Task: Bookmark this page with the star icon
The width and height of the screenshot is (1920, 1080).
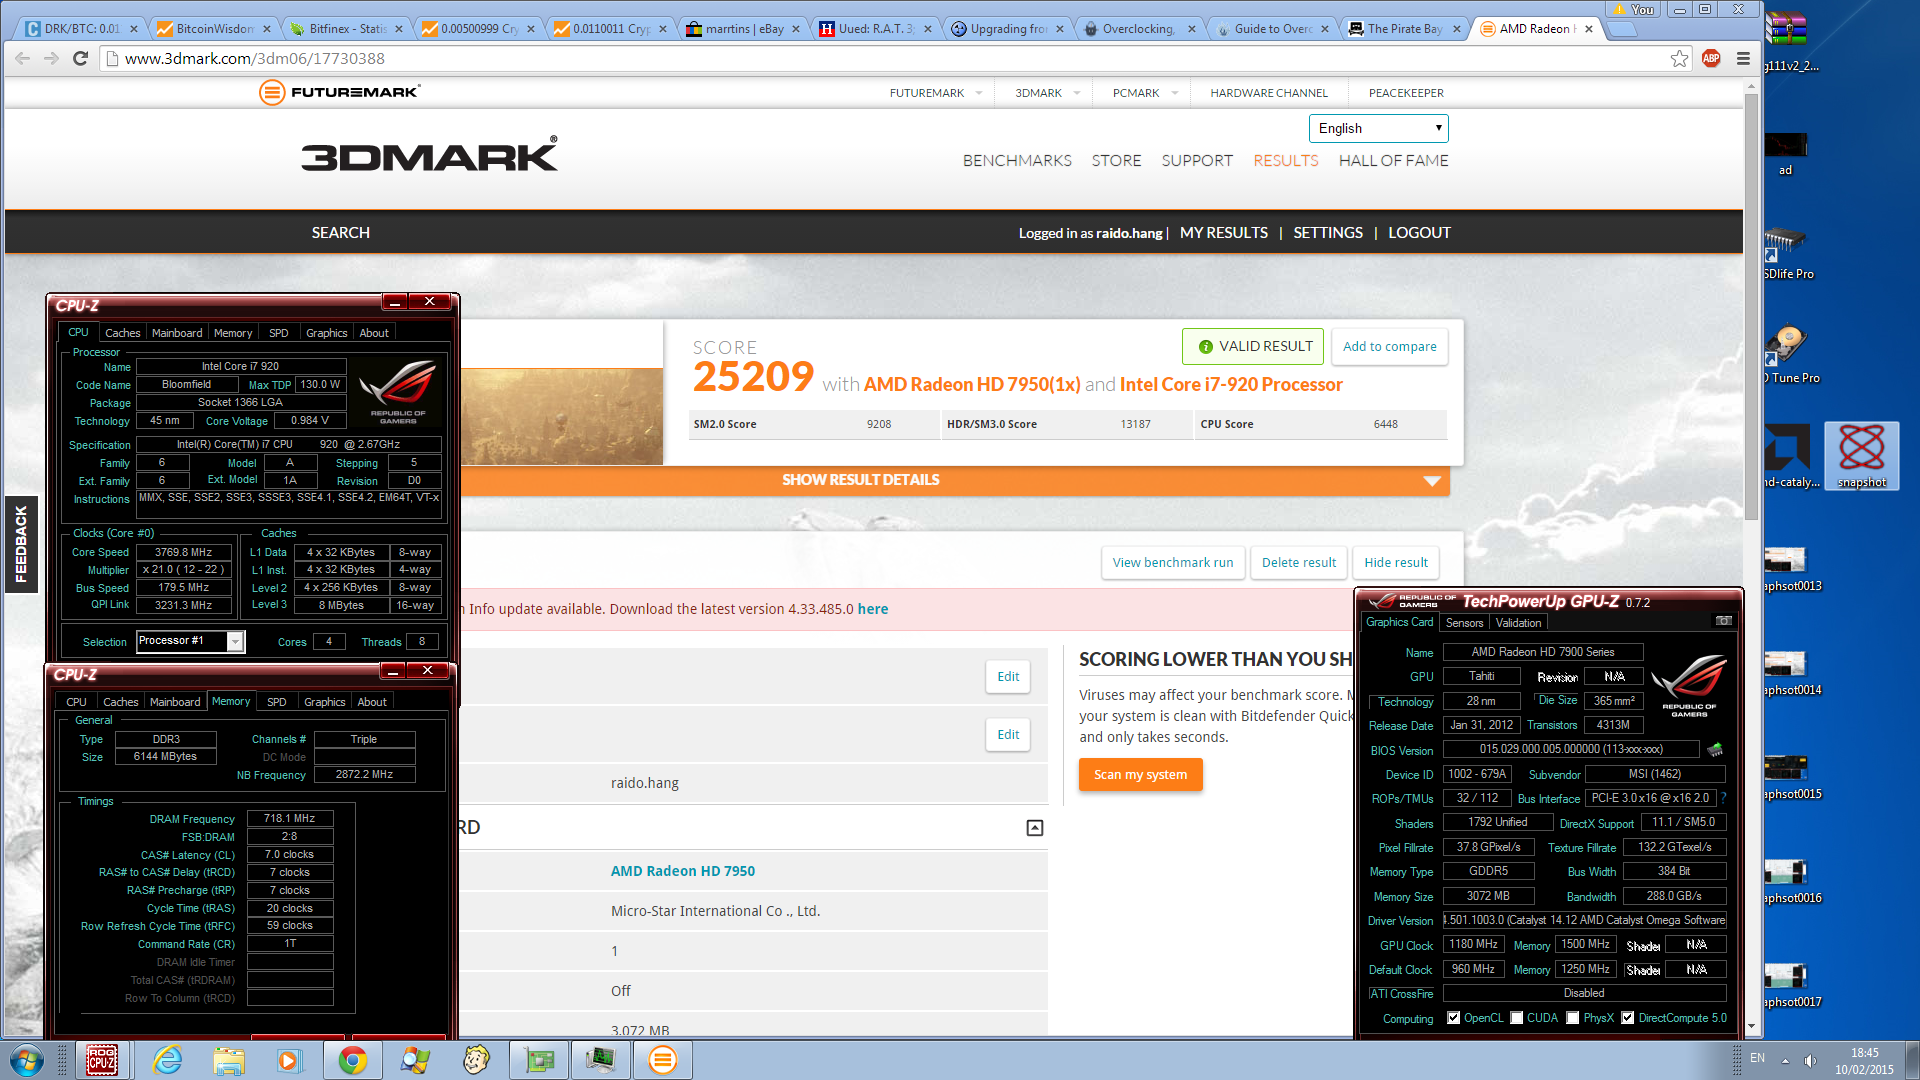Action: (x=1679, y=59)
